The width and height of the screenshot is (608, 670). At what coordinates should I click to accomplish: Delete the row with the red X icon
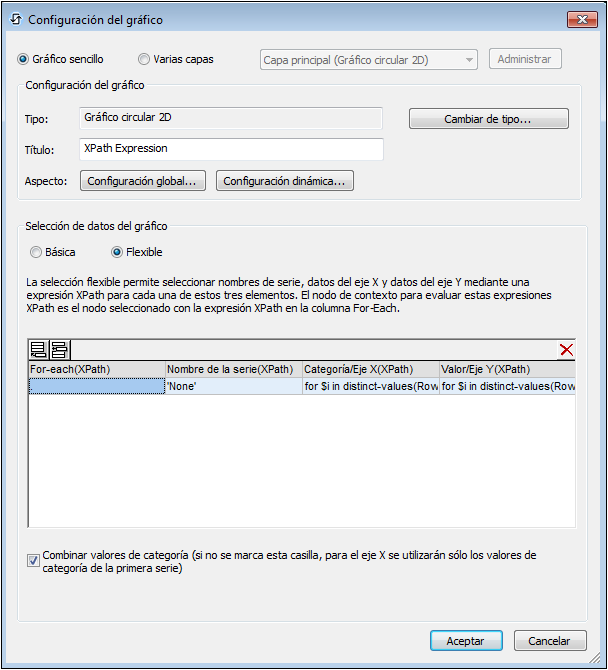point(567,350)
